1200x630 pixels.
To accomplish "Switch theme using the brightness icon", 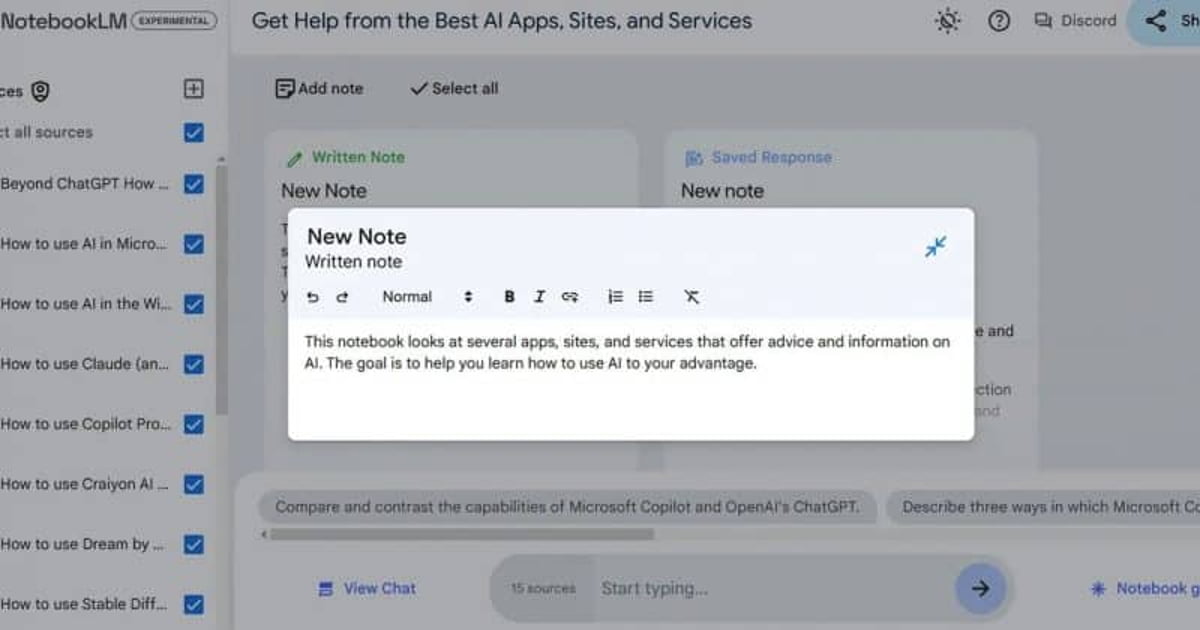I will (947, 21).
